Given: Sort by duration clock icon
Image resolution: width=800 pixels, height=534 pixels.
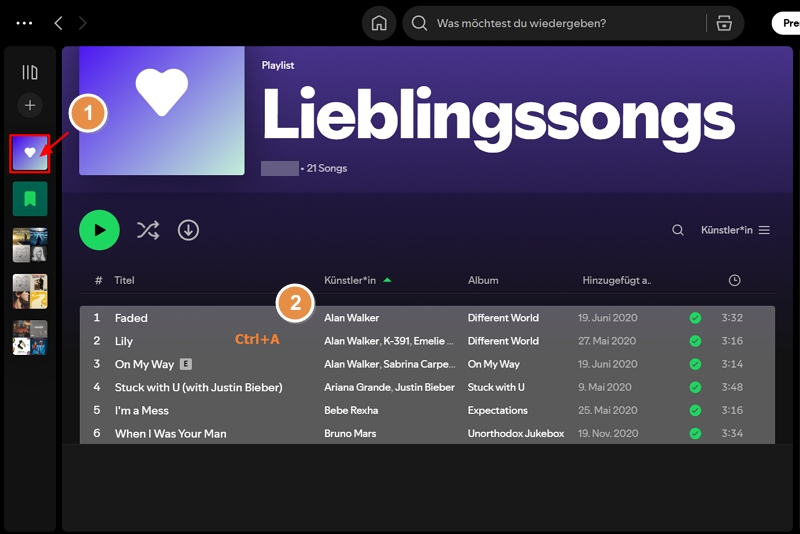Looking at the screenshot, I should point(734,280).
